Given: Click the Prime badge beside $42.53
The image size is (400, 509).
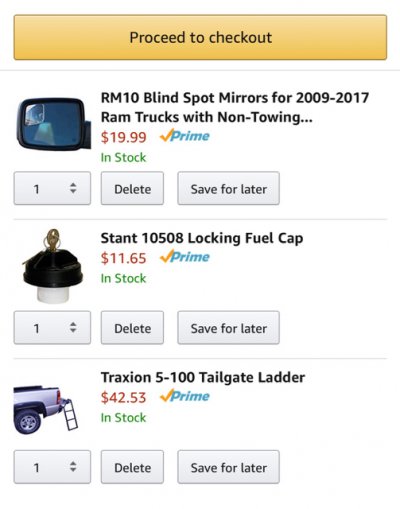Looking at the screenshot, I should [185, 396].
